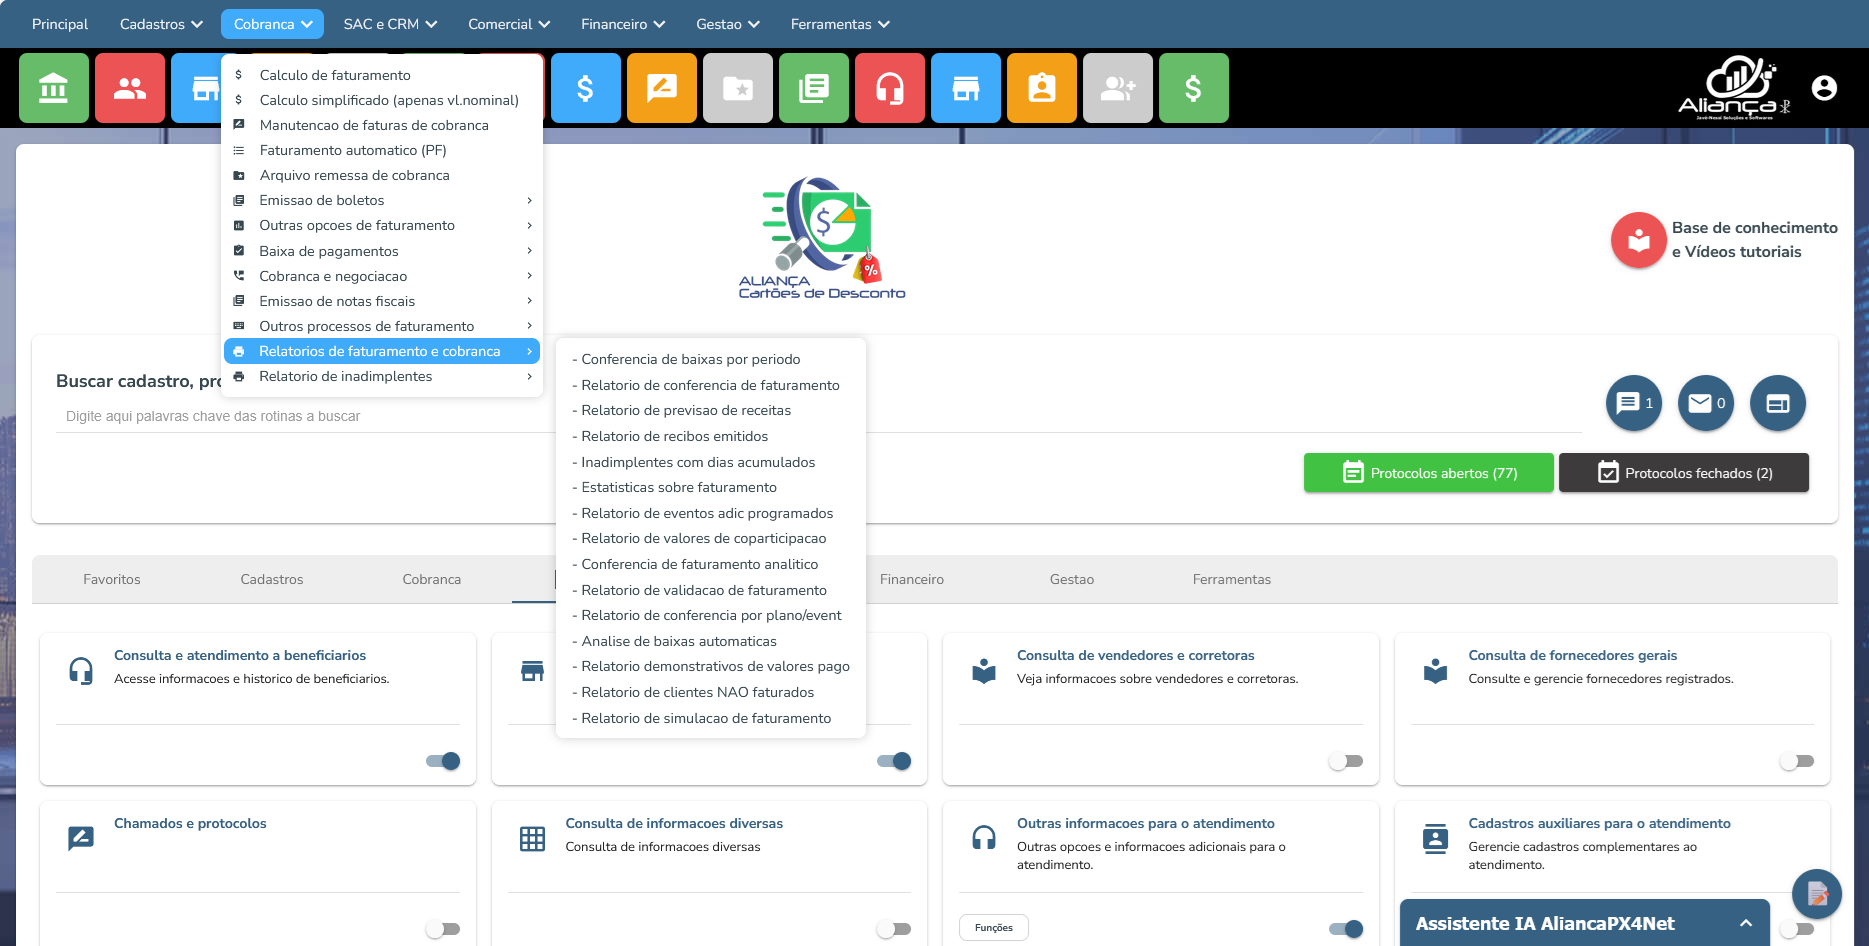
Task: Click icon of Consulta de vendedores e corretoras
Action: (x=984, y=670)
